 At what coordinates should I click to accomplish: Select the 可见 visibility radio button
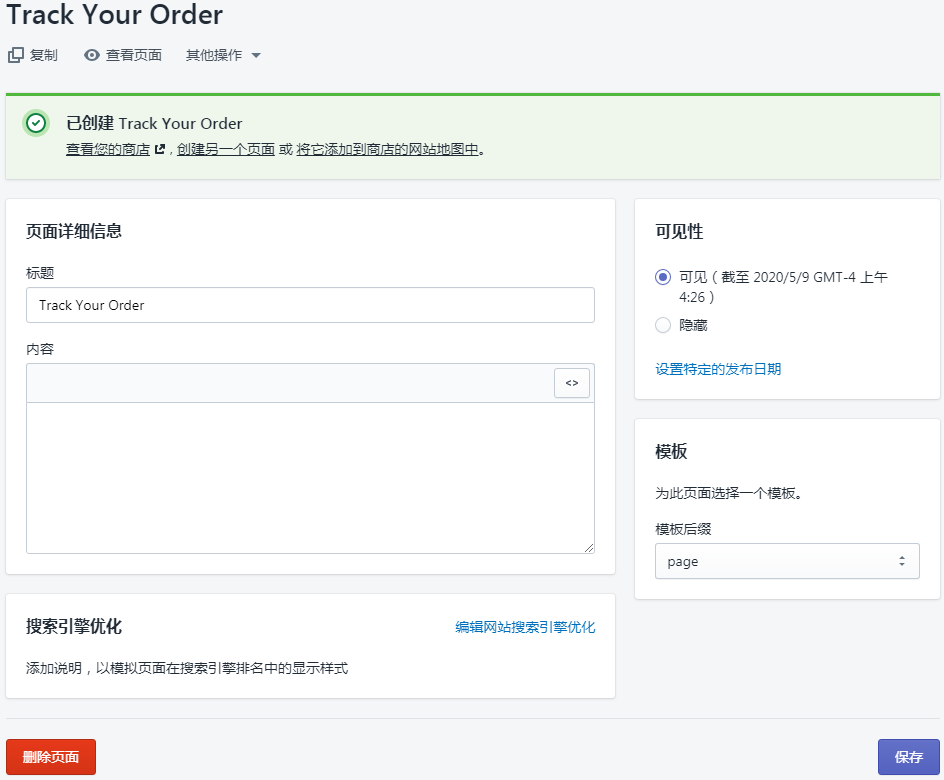tap(661, 277)
